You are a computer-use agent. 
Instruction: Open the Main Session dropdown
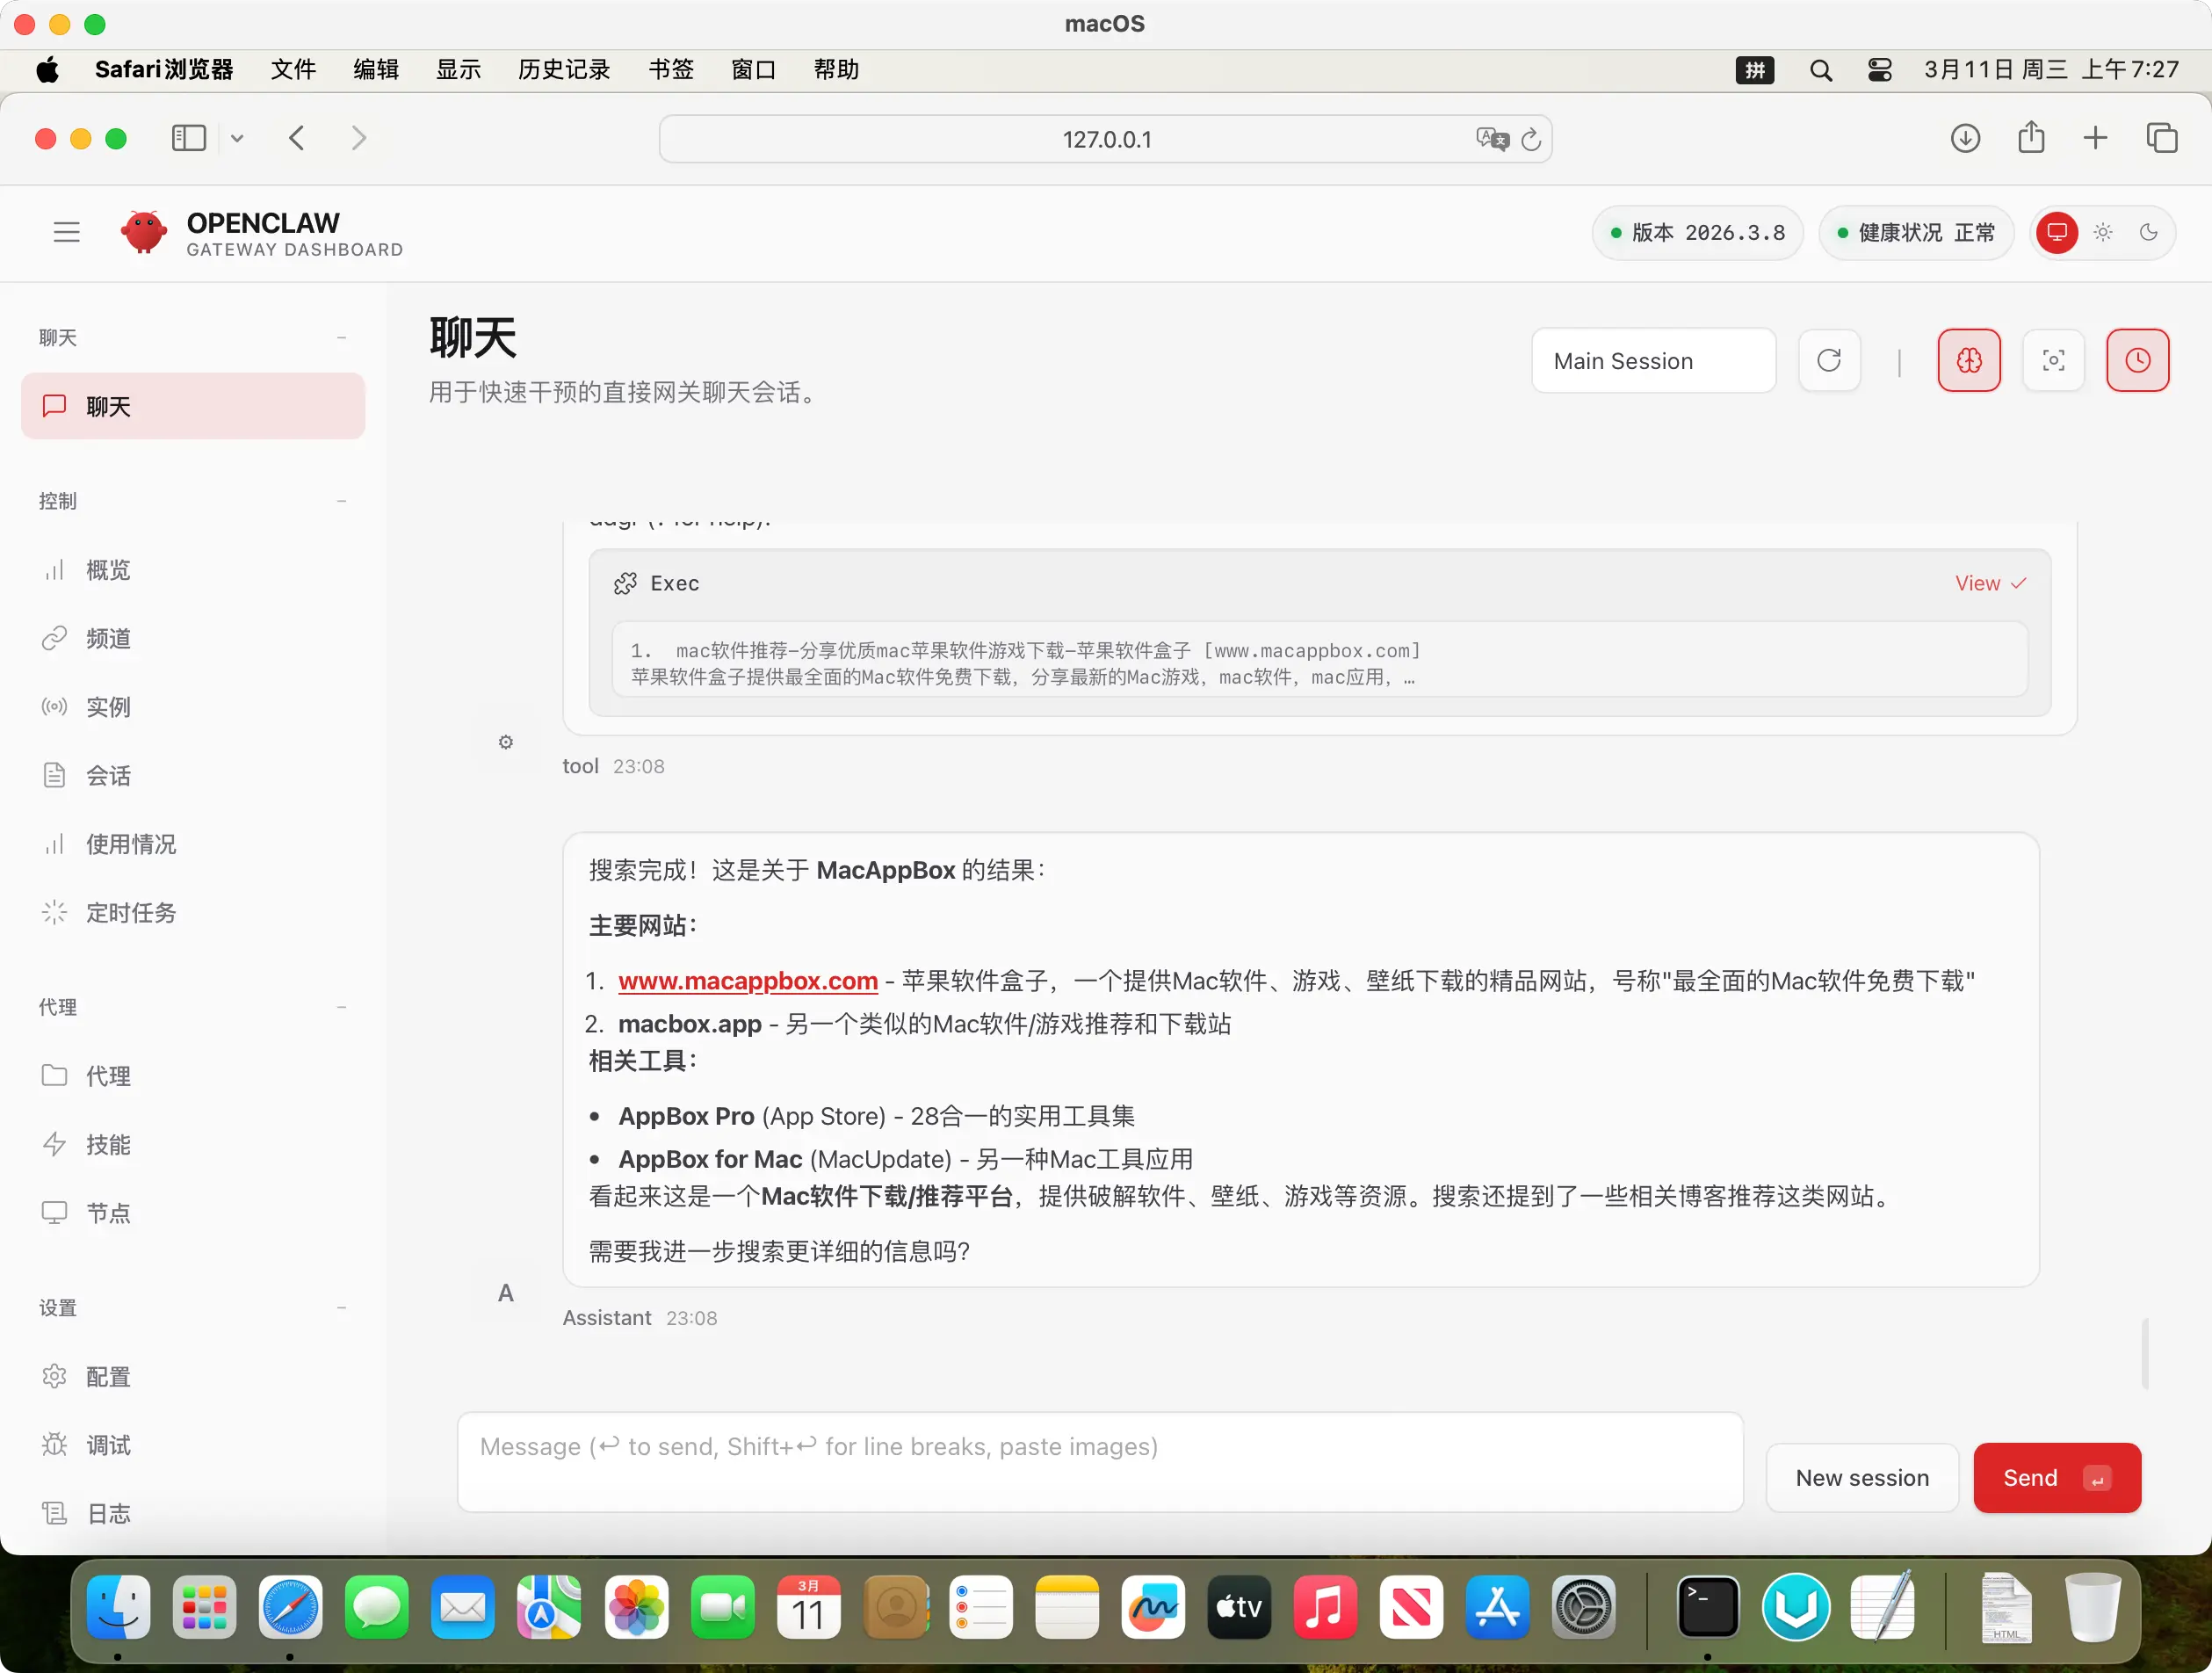[1653, 360]
